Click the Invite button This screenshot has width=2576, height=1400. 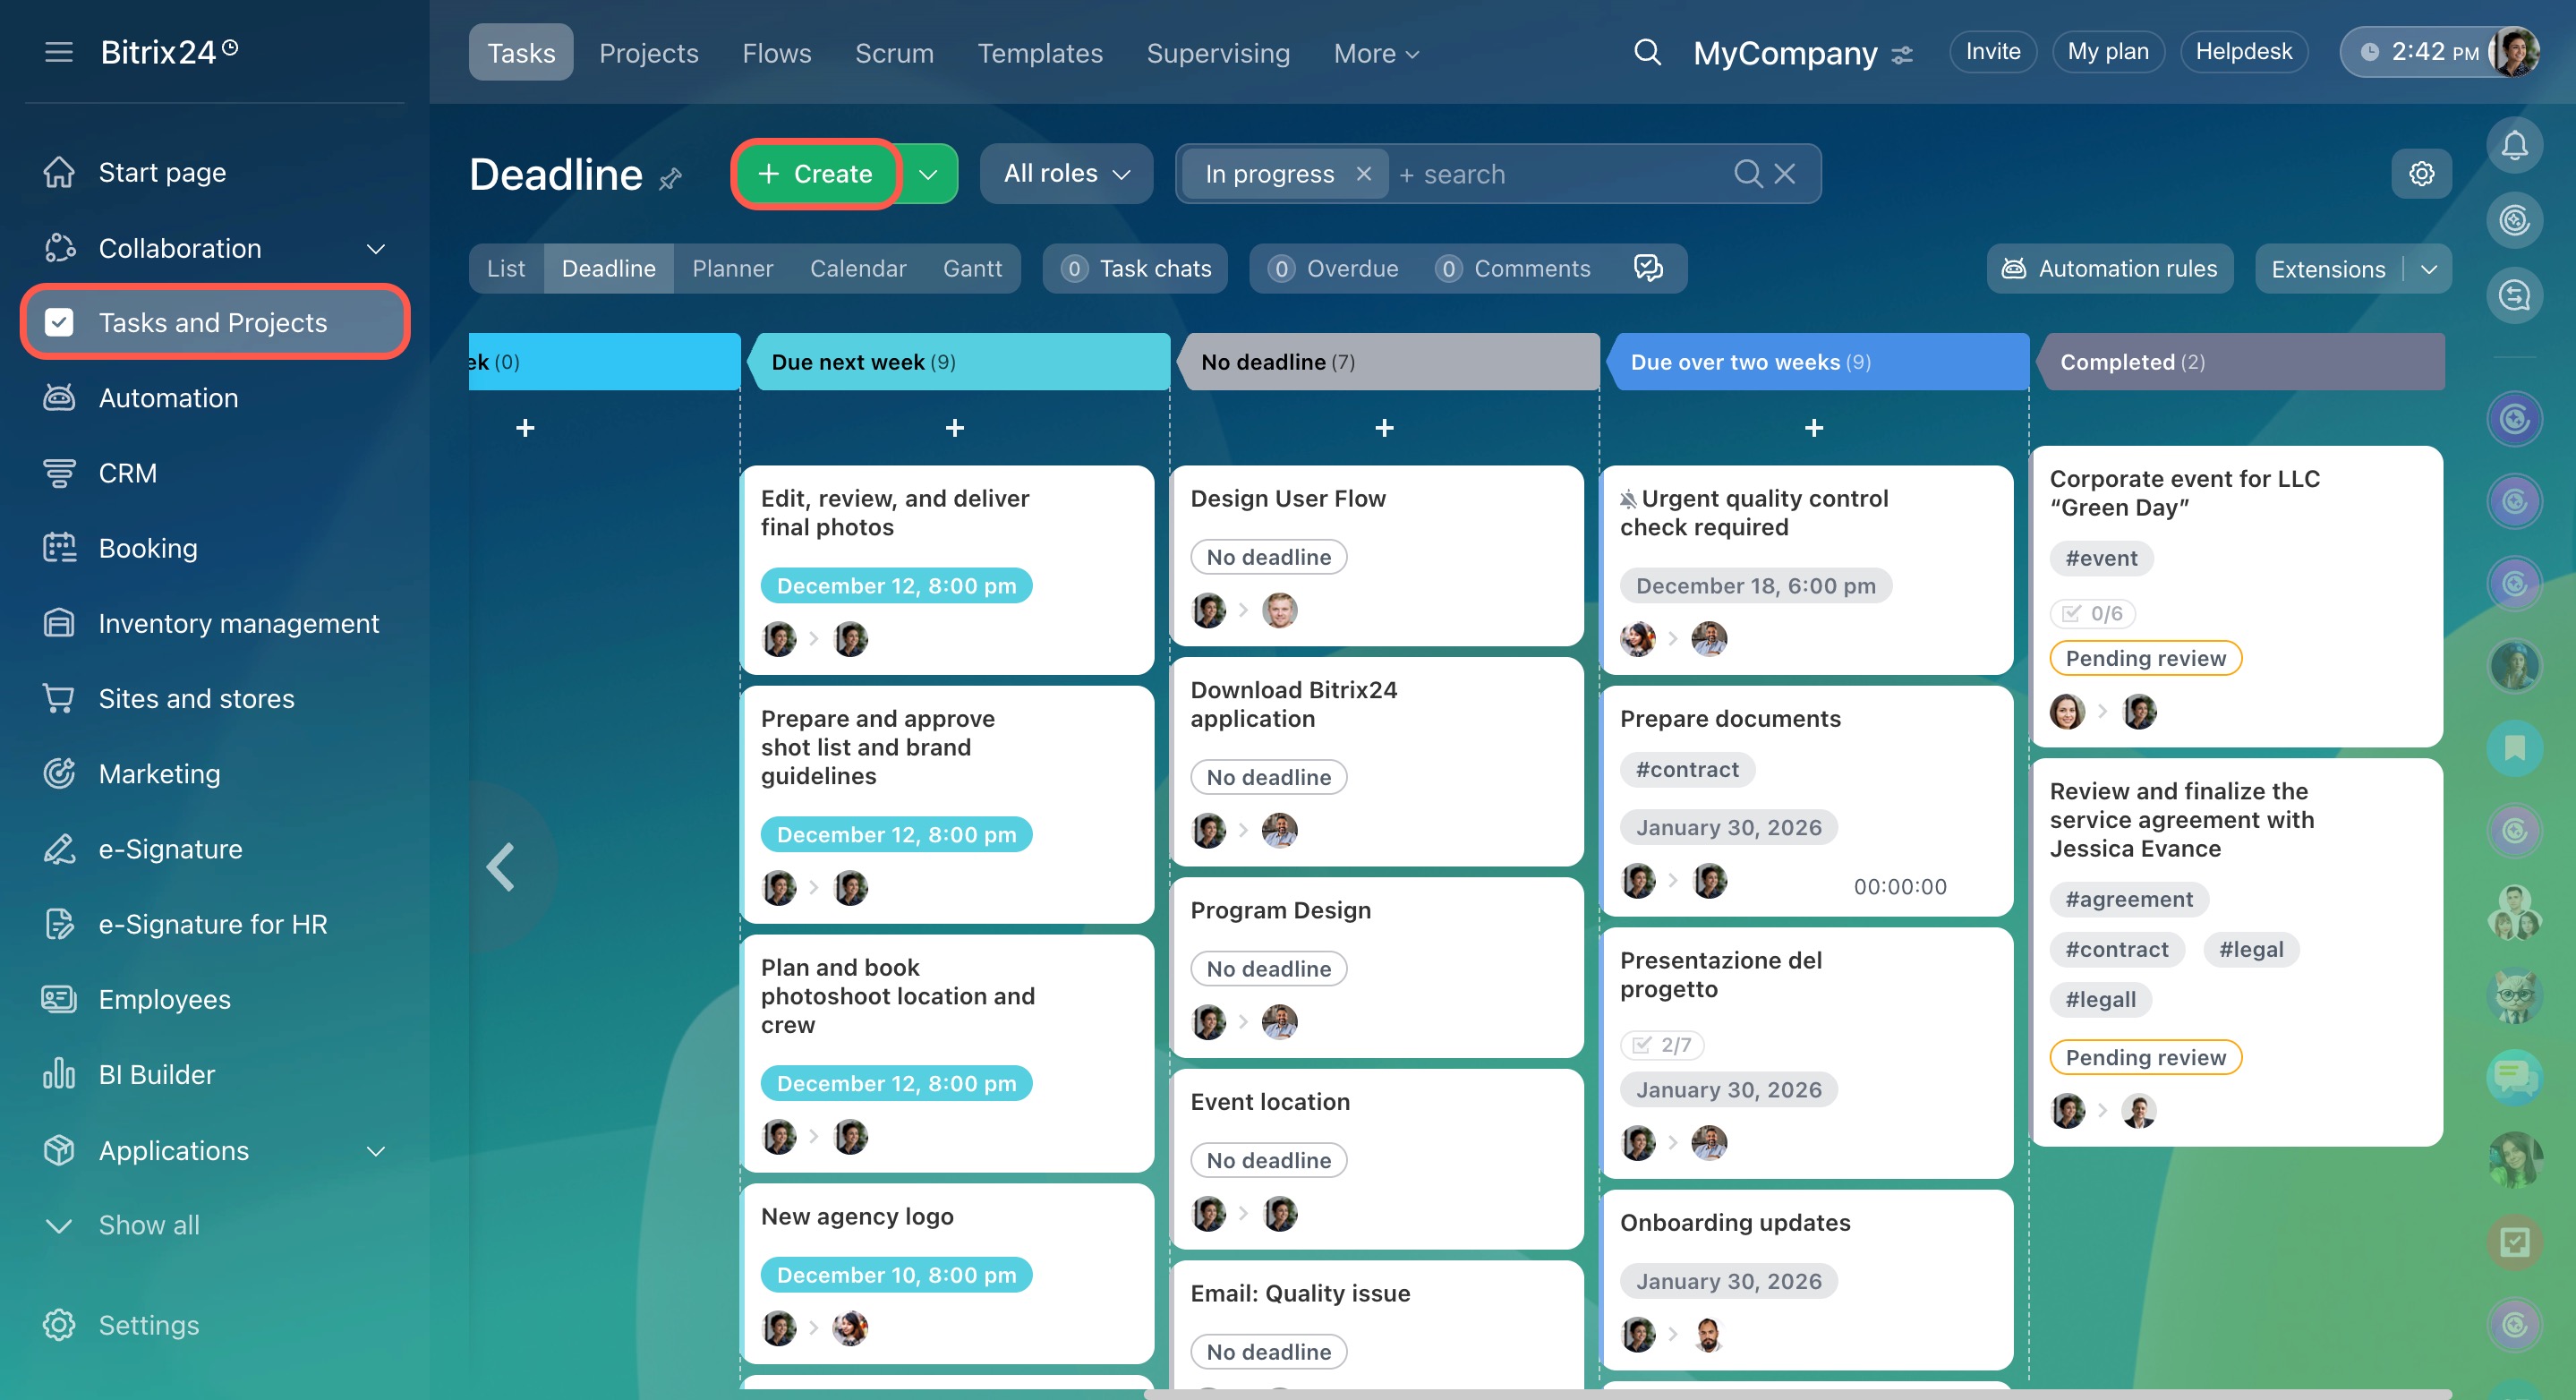pyautogui.click(x=1992, y=52)
